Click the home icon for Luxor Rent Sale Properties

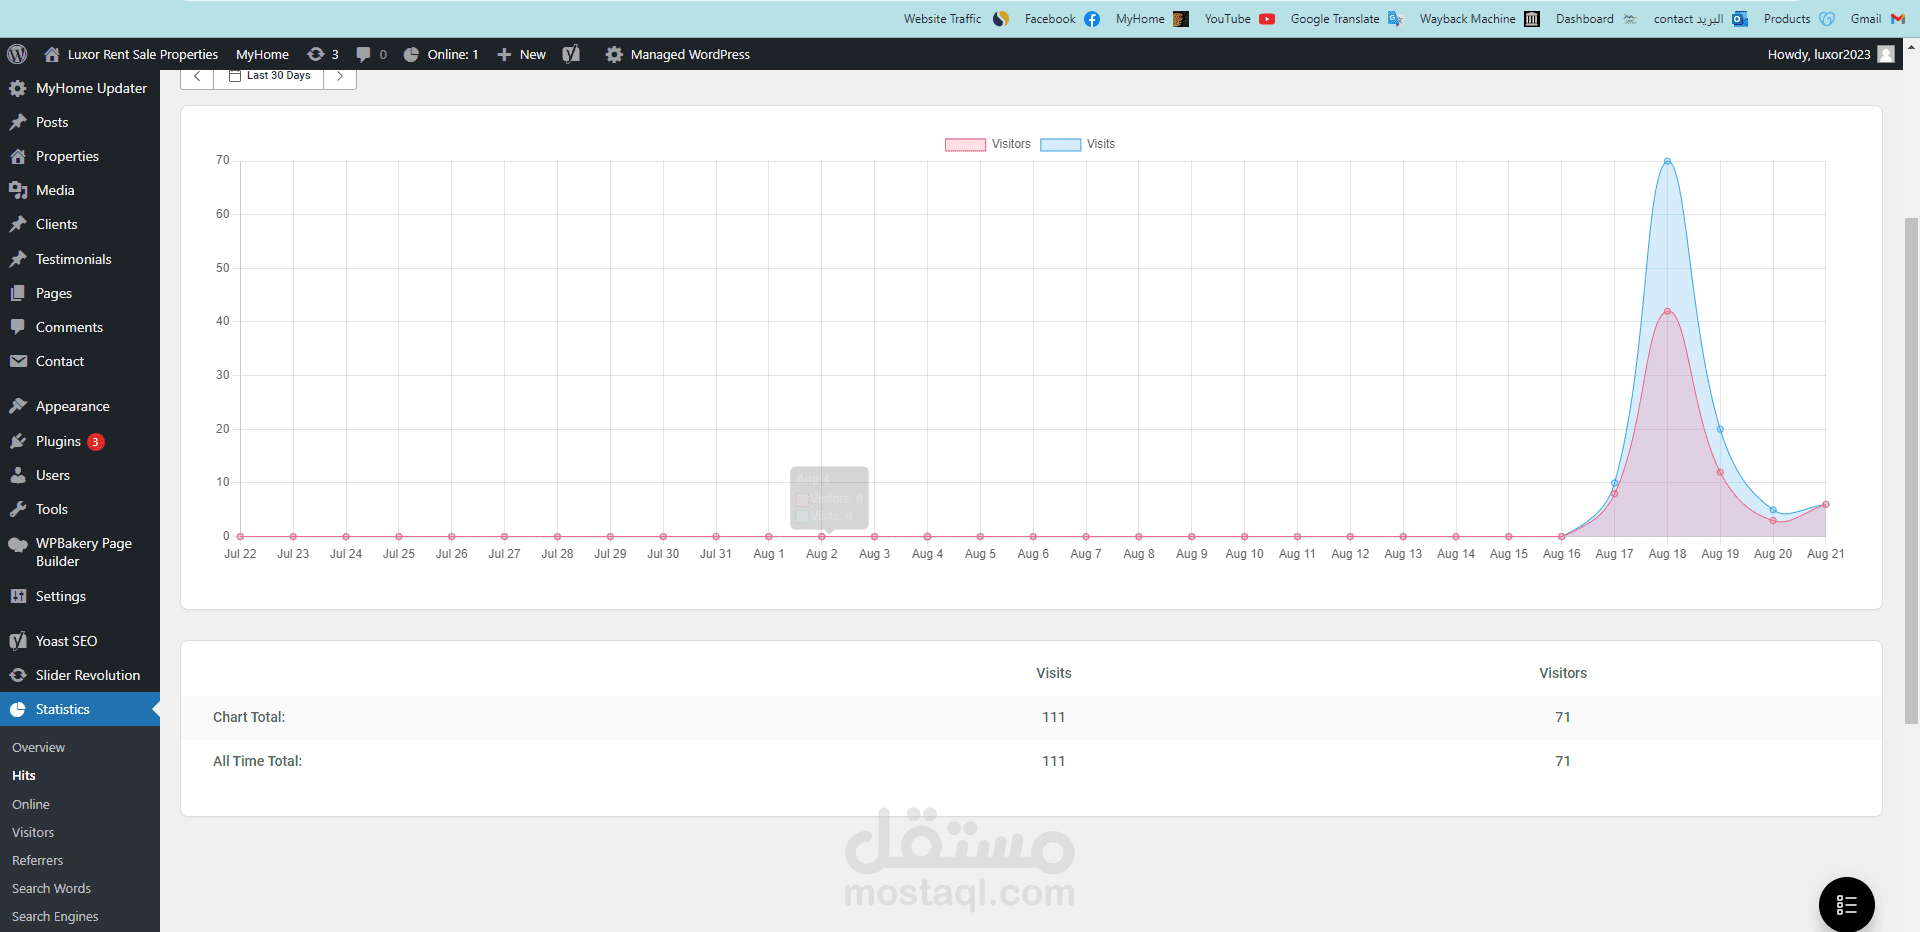pyautogui.click(x=52, y=54)
